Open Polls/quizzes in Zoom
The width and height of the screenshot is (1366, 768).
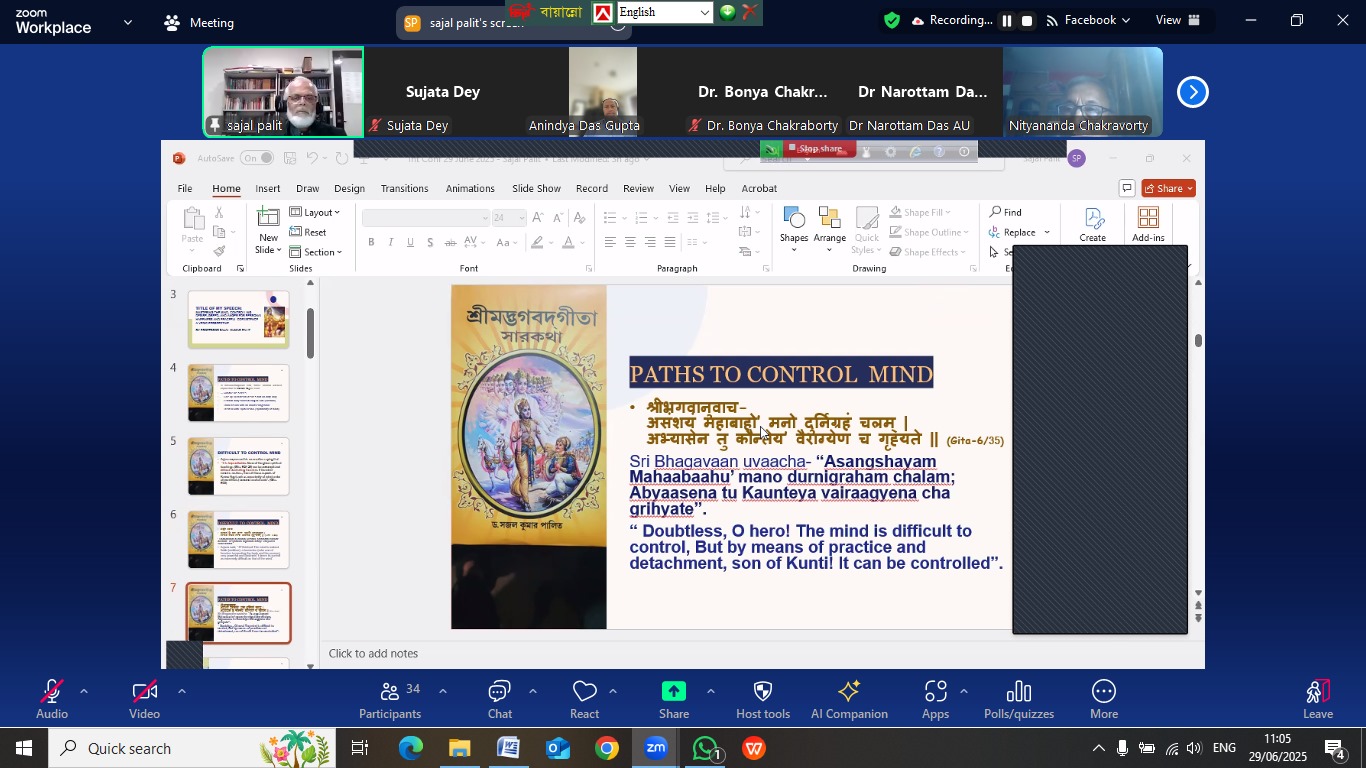1019,699
